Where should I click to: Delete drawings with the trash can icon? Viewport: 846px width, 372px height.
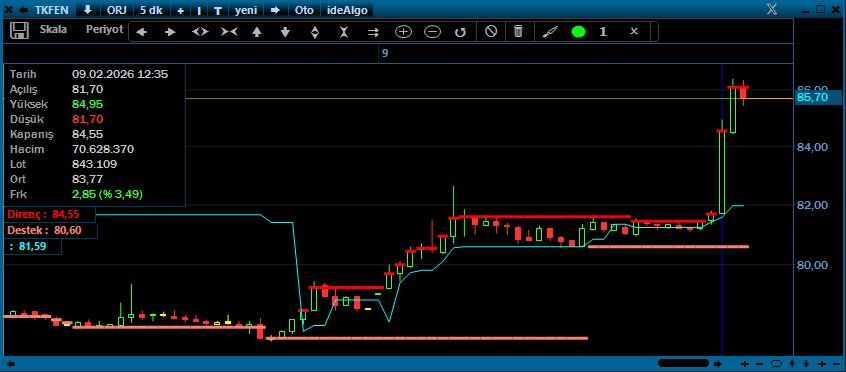518,31
